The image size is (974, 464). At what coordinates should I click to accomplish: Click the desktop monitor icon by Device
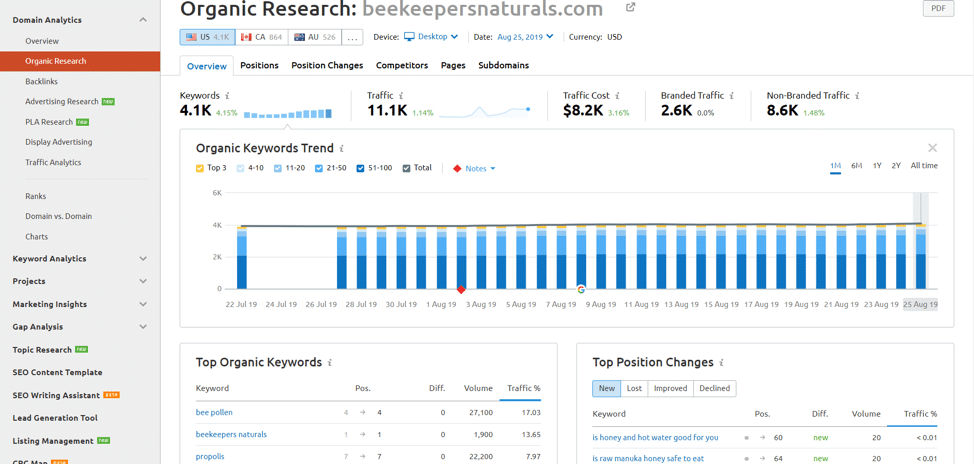click(x=409, y=37)
